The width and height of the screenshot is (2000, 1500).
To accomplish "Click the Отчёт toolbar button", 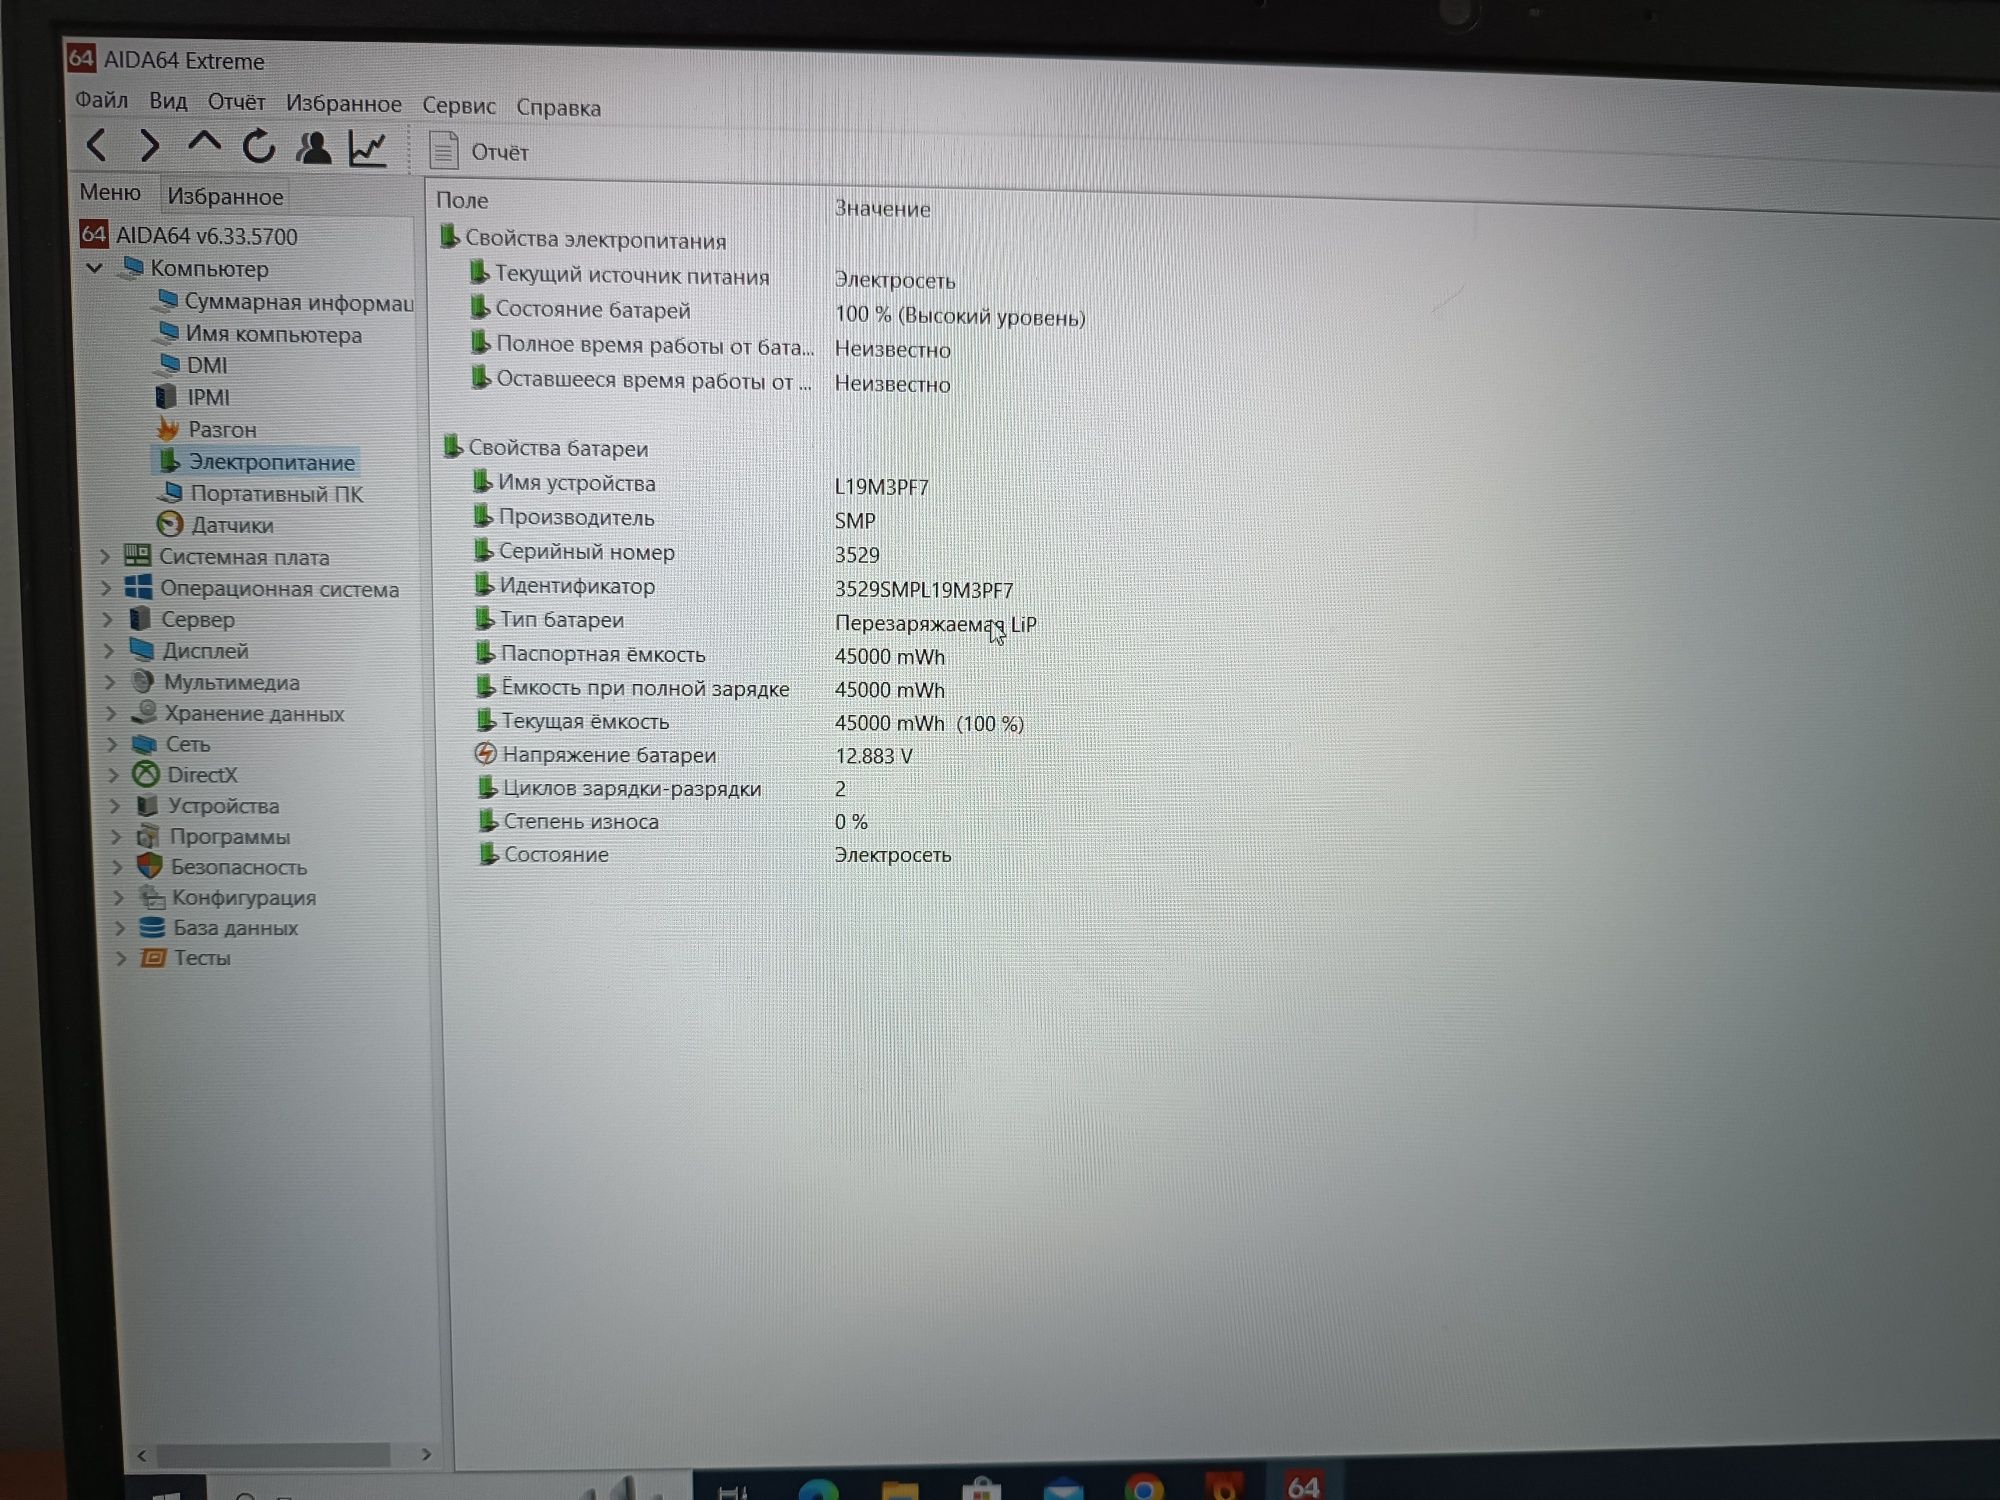I will pyautogui.click(x=479, y=151).
